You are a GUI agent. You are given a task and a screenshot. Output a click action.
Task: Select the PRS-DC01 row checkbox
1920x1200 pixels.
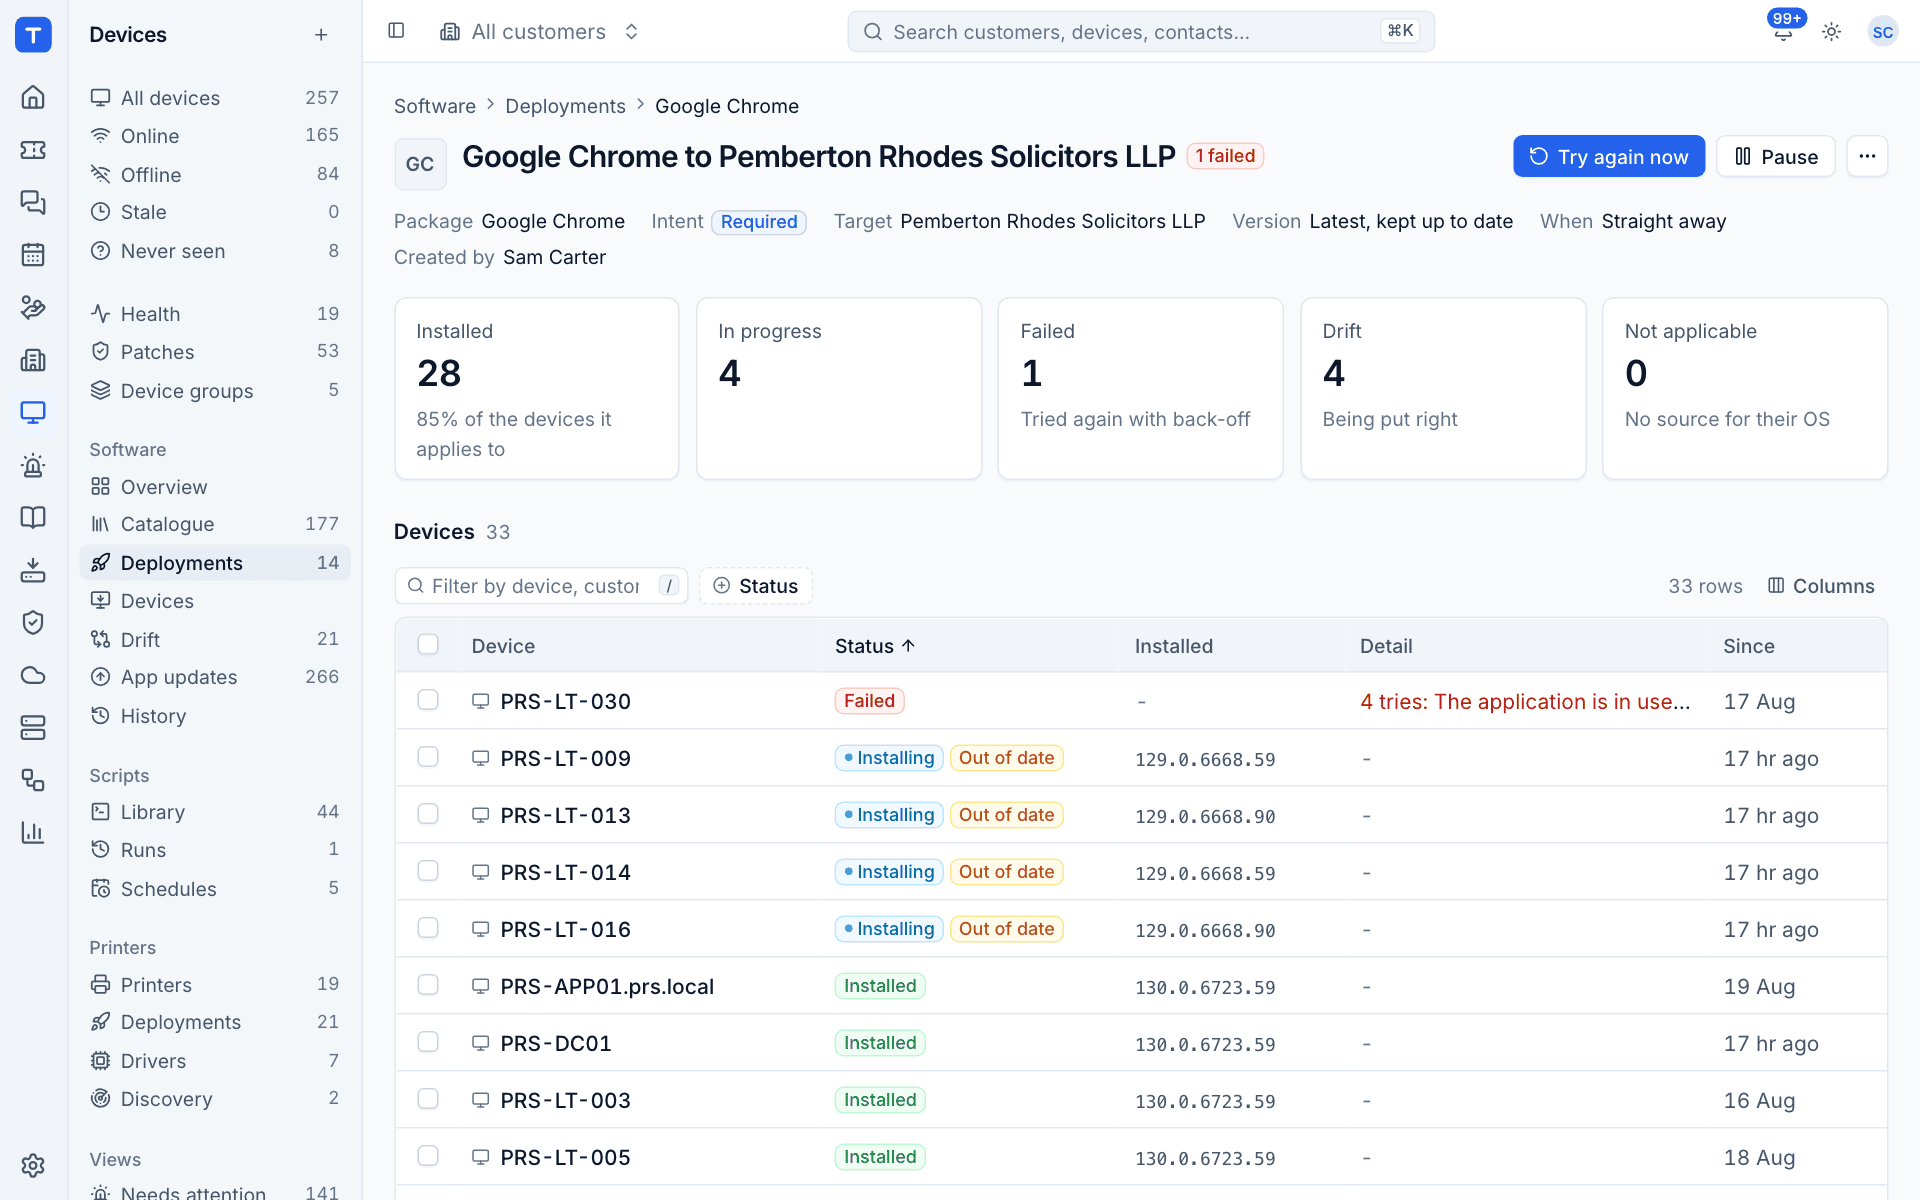pyautogui.click(x=428, y=1042)
